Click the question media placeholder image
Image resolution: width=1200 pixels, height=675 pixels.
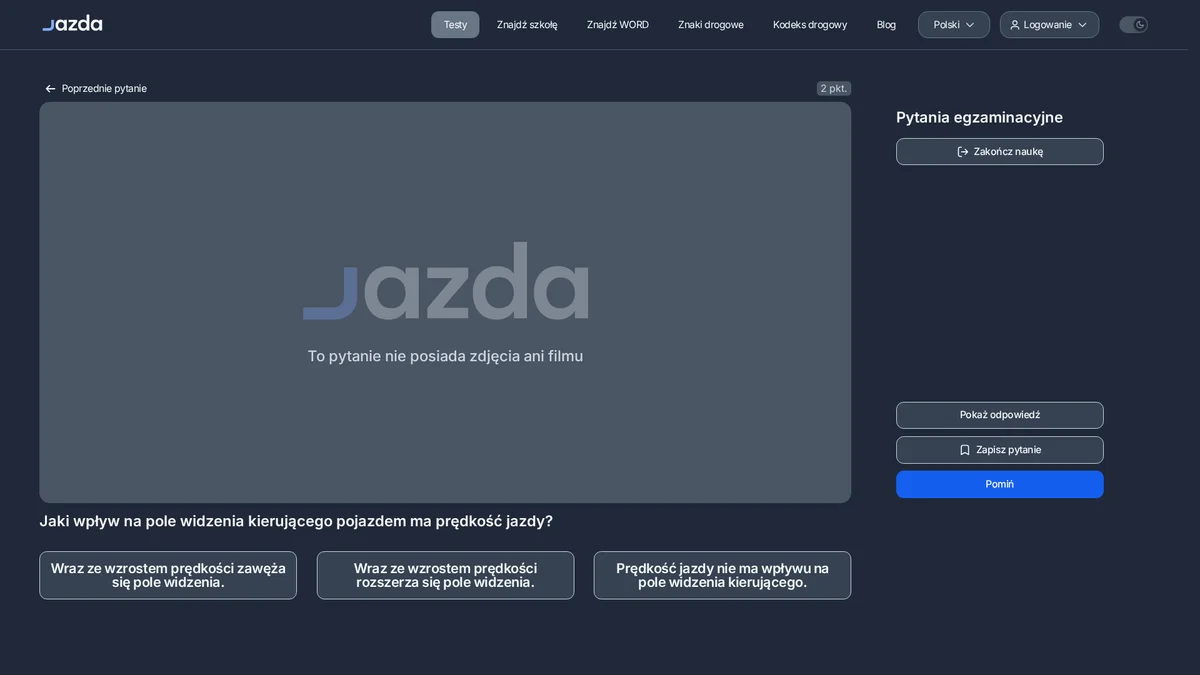pyautogui.click(x=445, y=302)
